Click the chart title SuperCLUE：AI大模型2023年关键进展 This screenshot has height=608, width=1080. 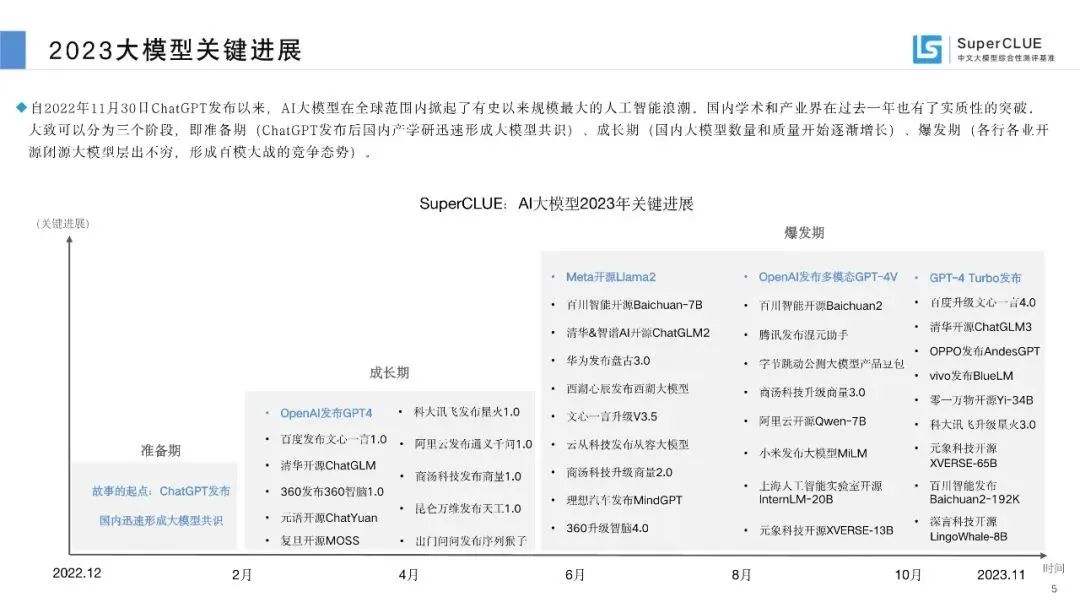tap(556, 203)
